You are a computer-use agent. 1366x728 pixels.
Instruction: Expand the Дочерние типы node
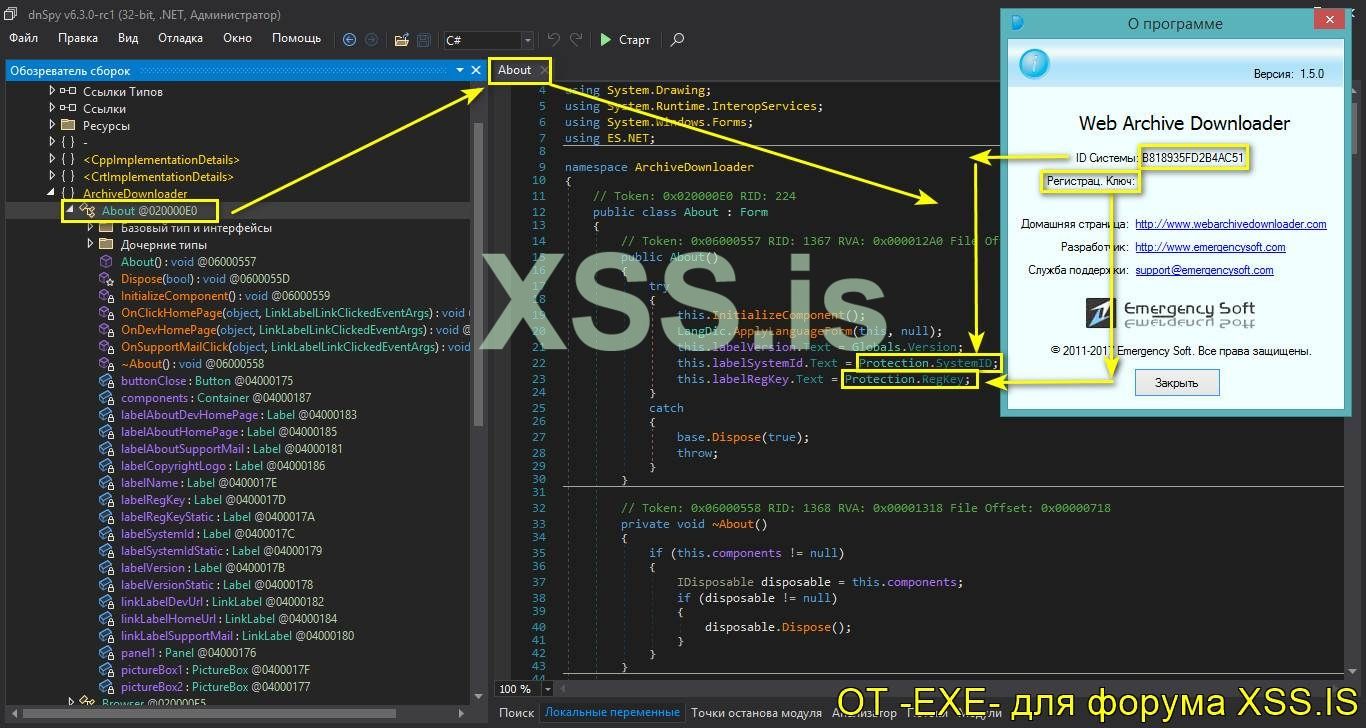point(90,245)
